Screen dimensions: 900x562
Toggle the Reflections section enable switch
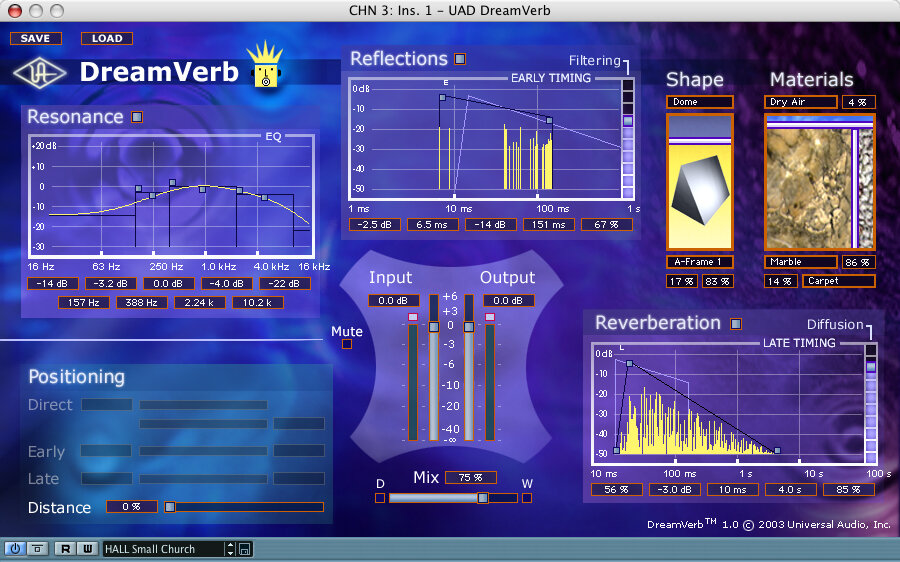click(460, 59)
